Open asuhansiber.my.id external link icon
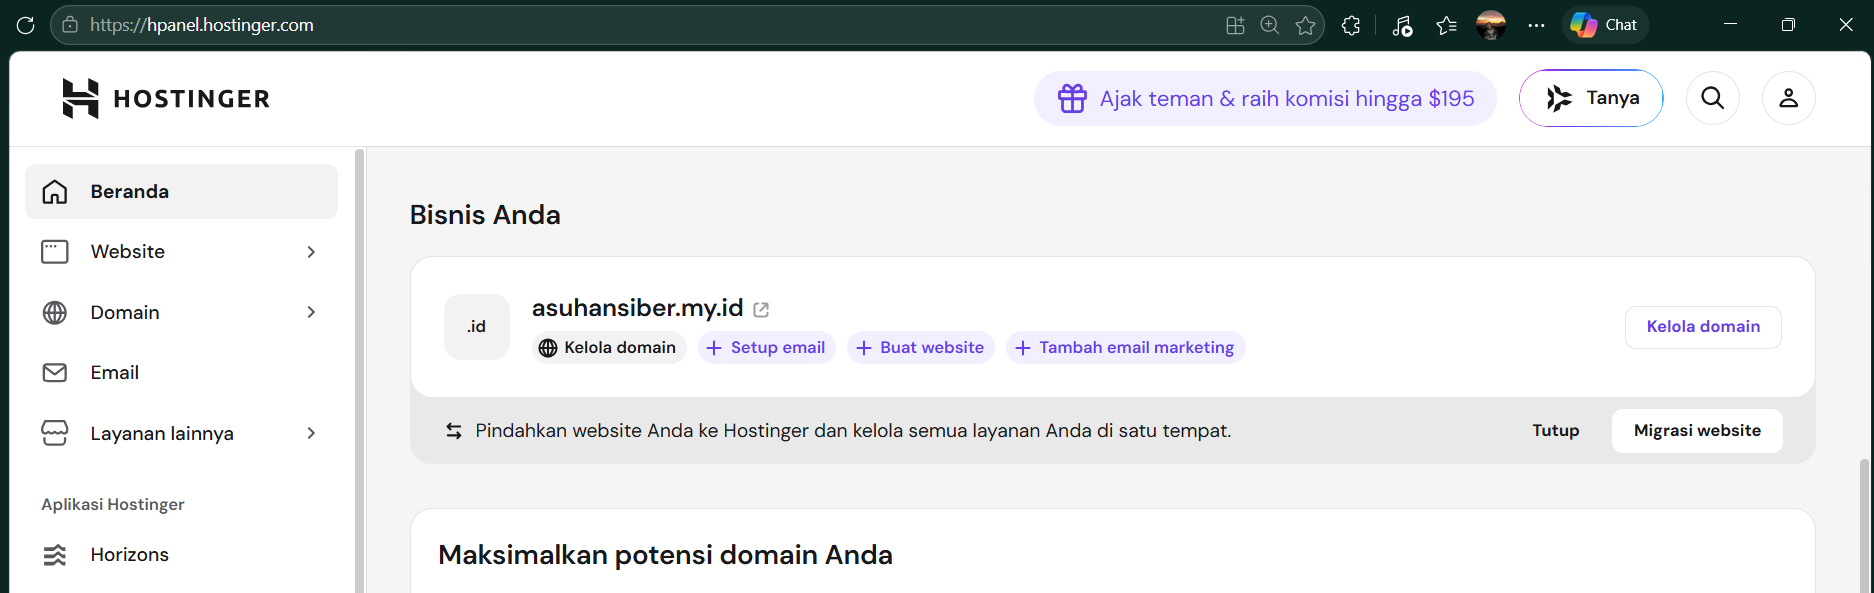The image size is (1874, 593). coord(761,310)
